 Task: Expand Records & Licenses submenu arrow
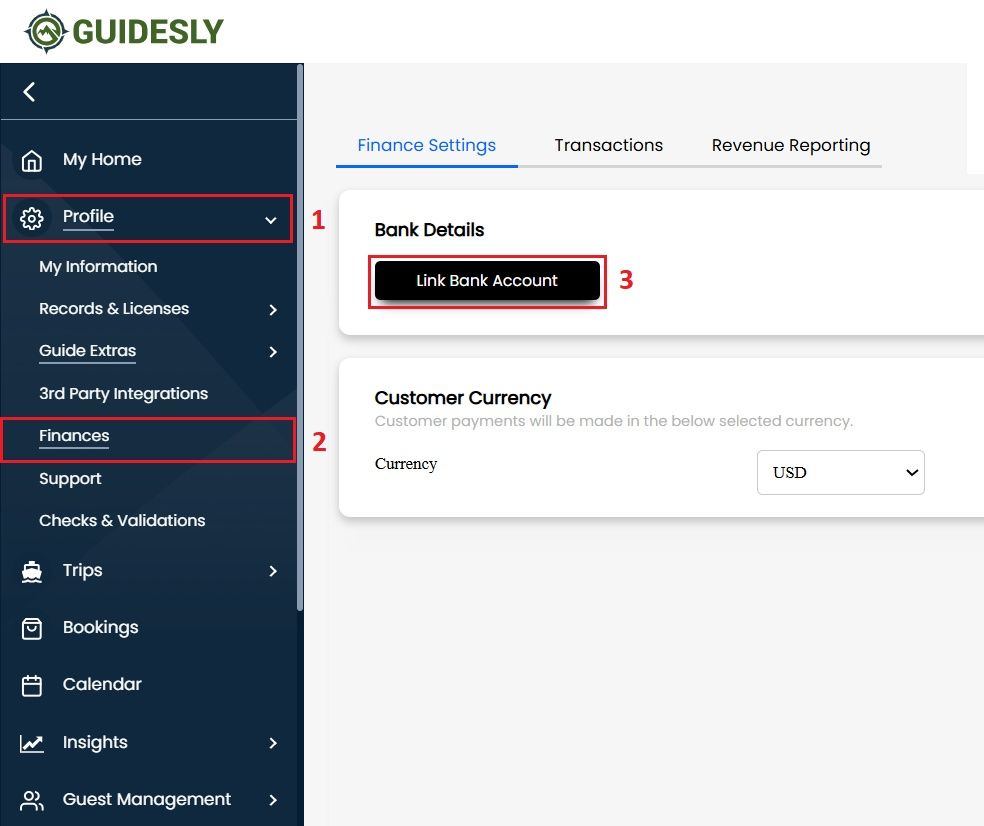pos(273,310)
